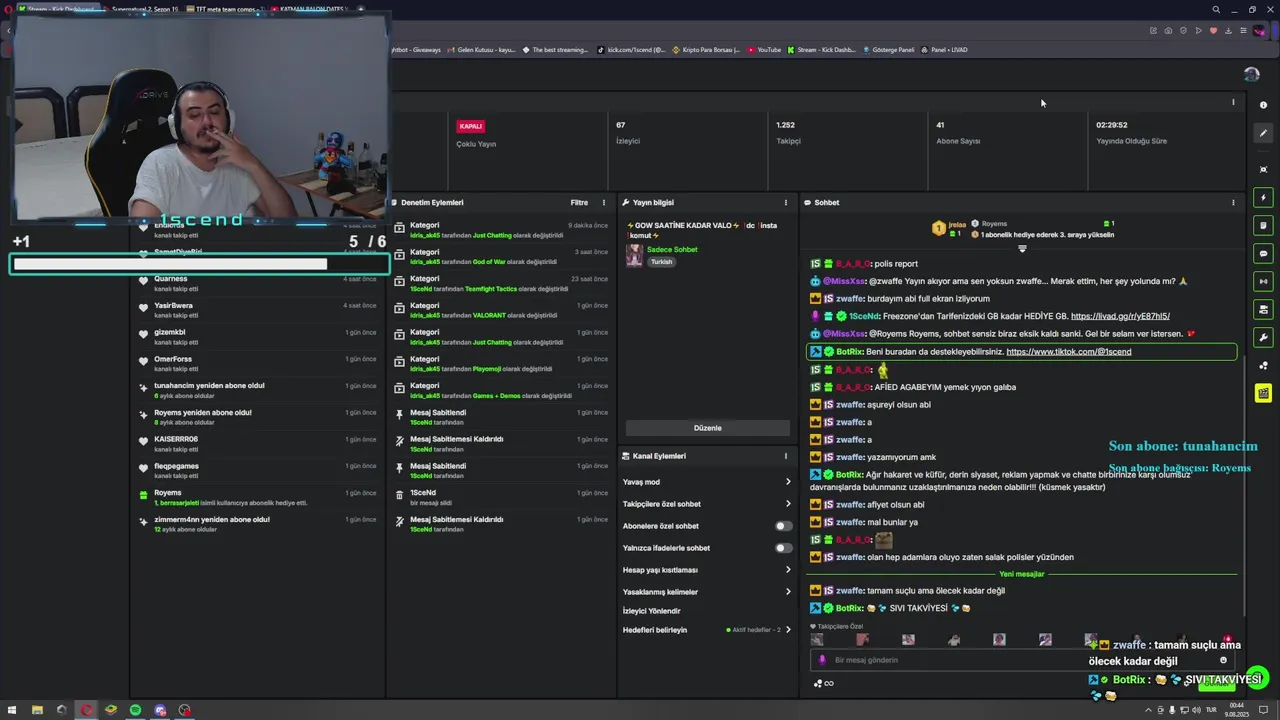Image resolution: width=1280 pixels, height=720 pixels.
Task: Open the user avatar at top right
Action: (x=1252, y=74)
